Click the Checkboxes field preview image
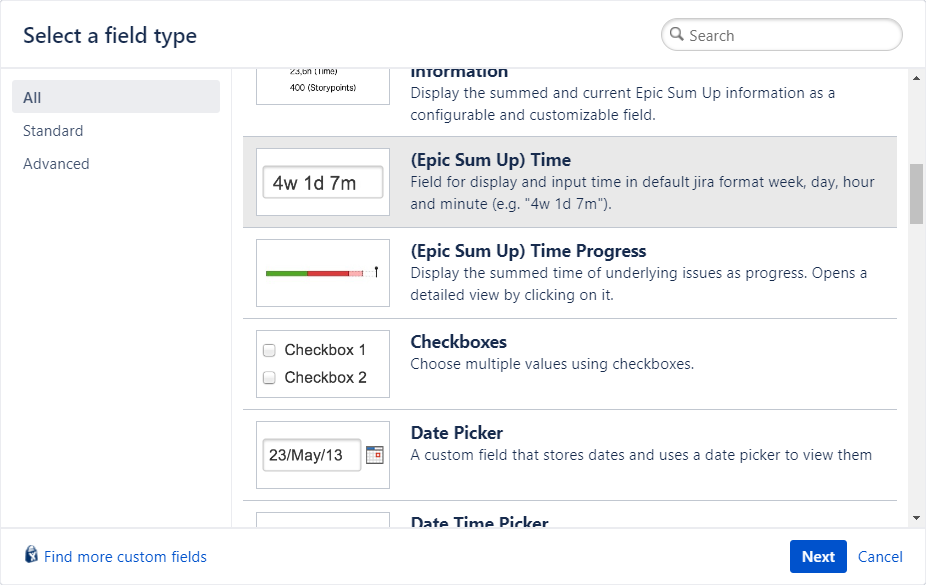The height and width of the screenshot is (585, 926). (x=322, y=363)
